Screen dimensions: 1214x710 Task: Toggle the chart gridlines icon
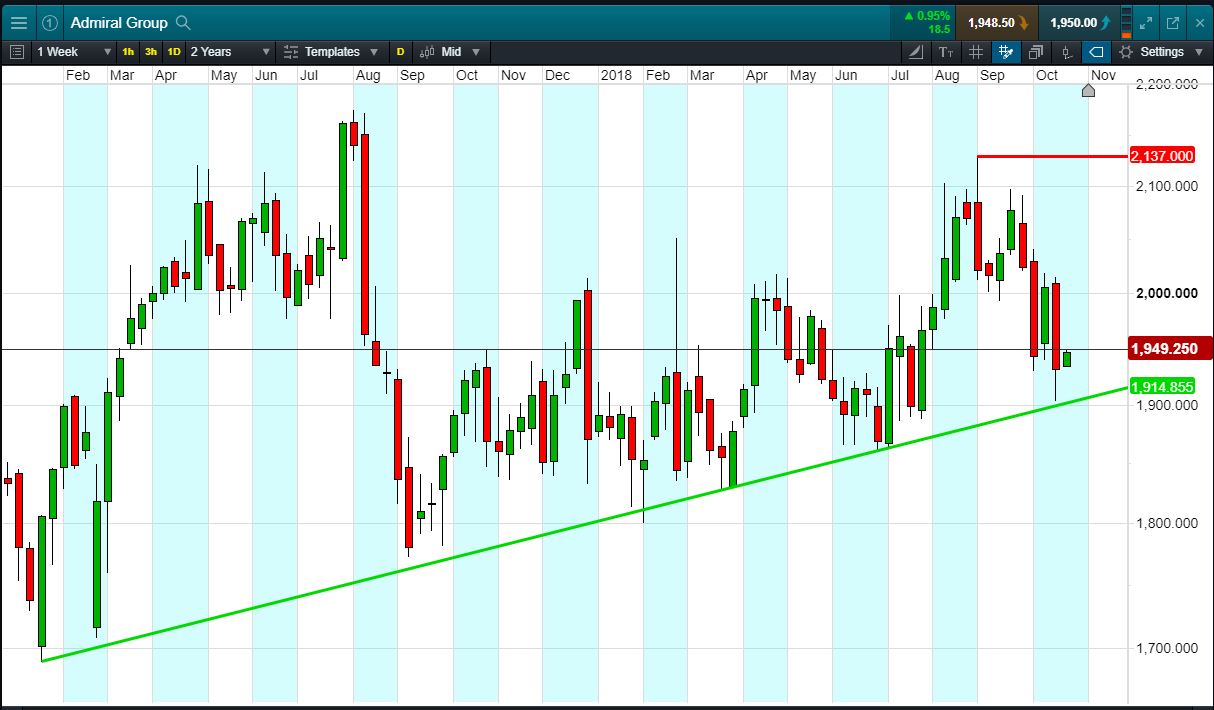coord(977,52)
